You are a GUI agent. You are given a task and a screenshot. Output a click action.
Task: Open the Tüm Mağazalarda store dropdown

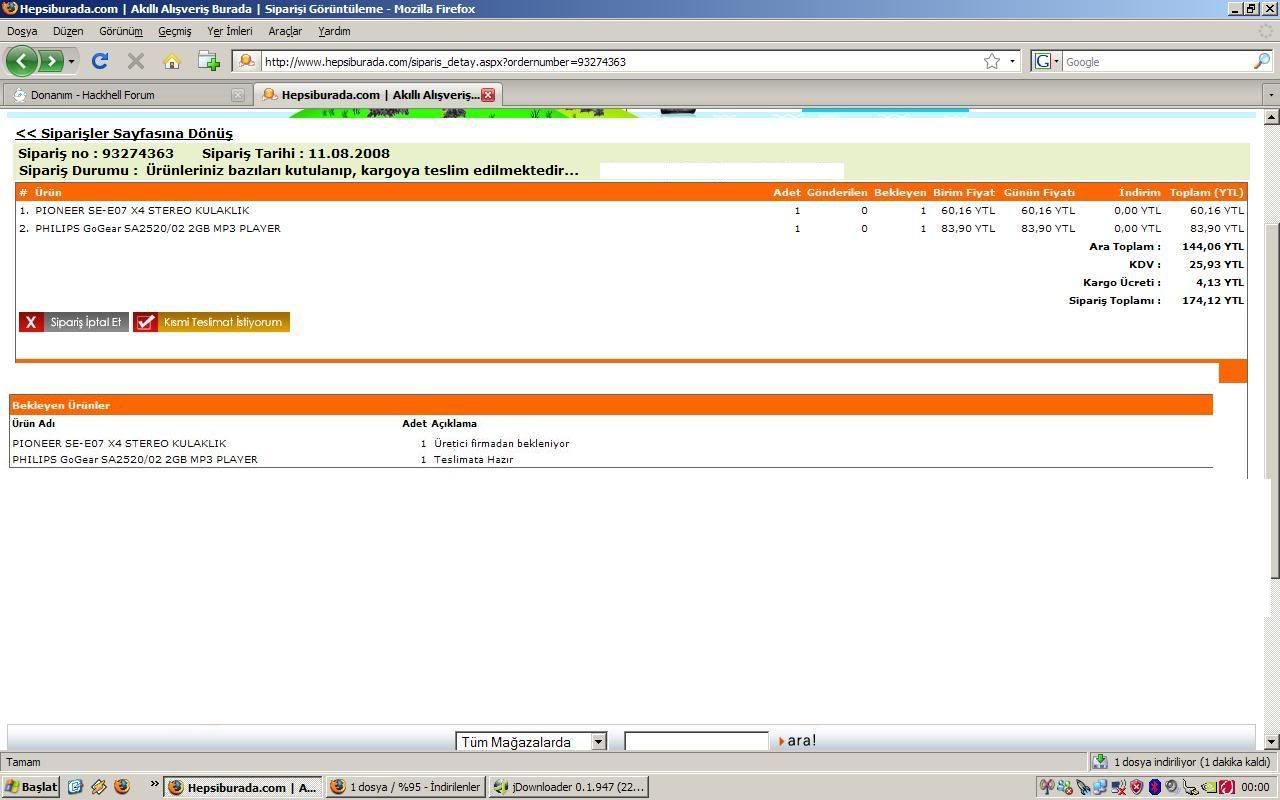pos(531,741)
